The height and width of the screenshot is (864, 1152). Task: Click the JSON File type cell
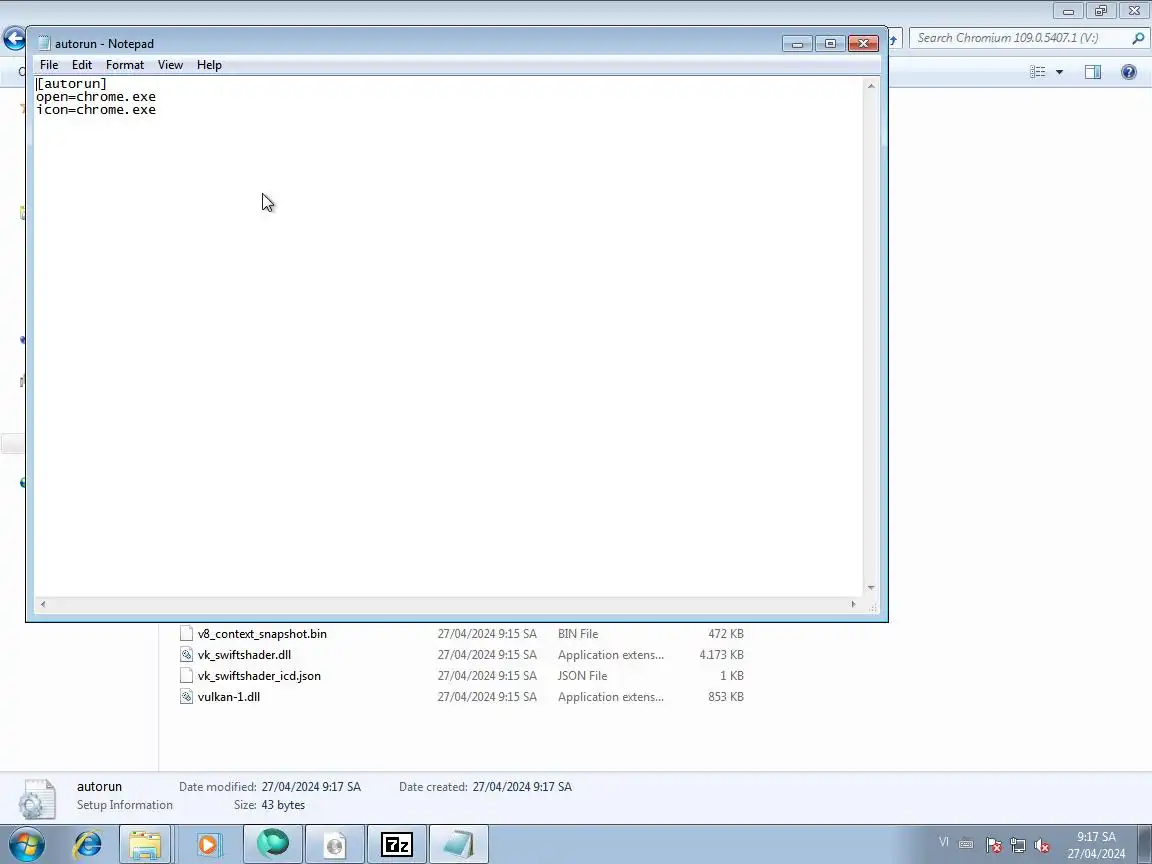pyautogui.click(x=582, y=676)
